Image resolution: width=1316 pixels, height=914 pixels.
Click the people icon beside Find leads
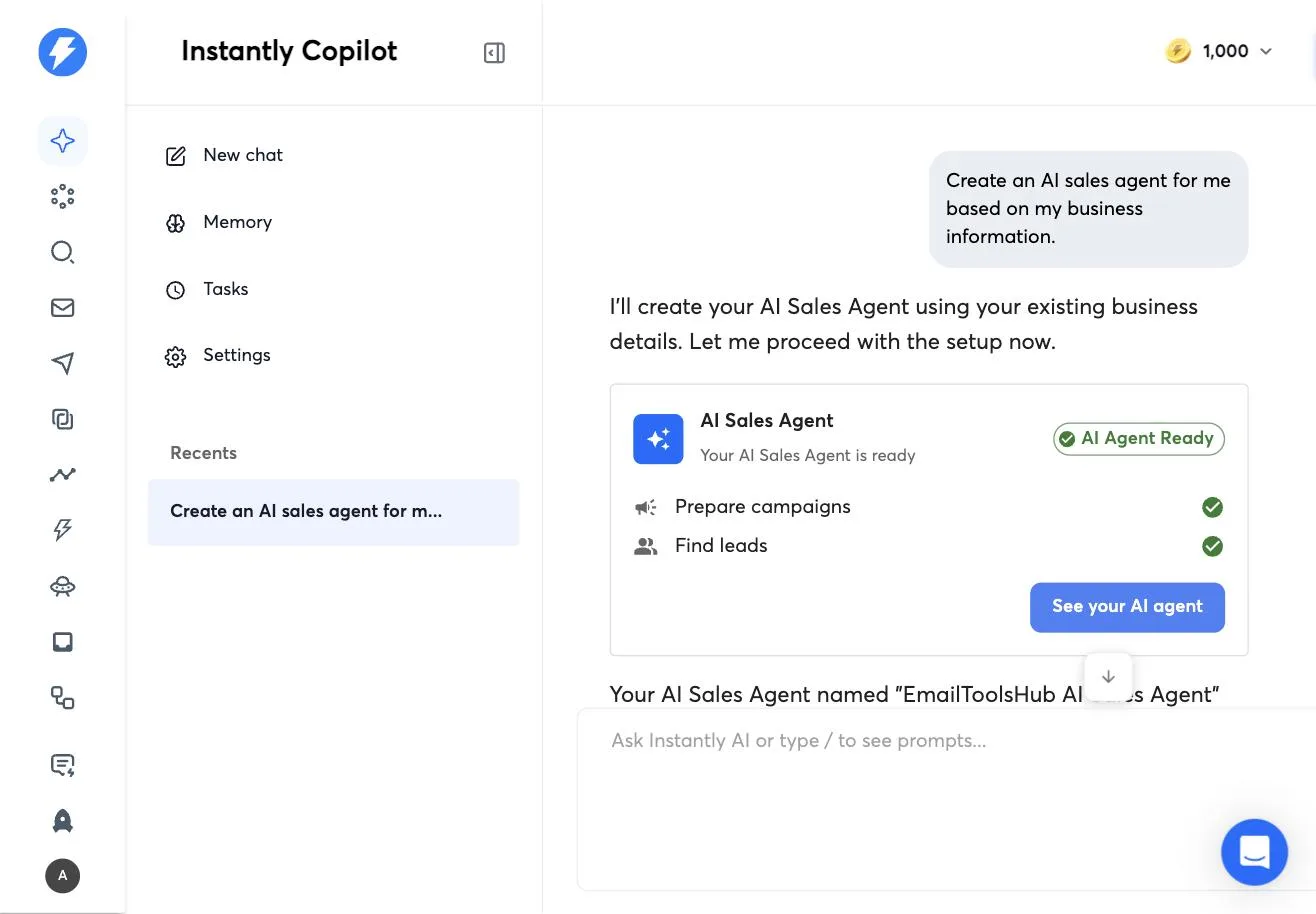646,547
